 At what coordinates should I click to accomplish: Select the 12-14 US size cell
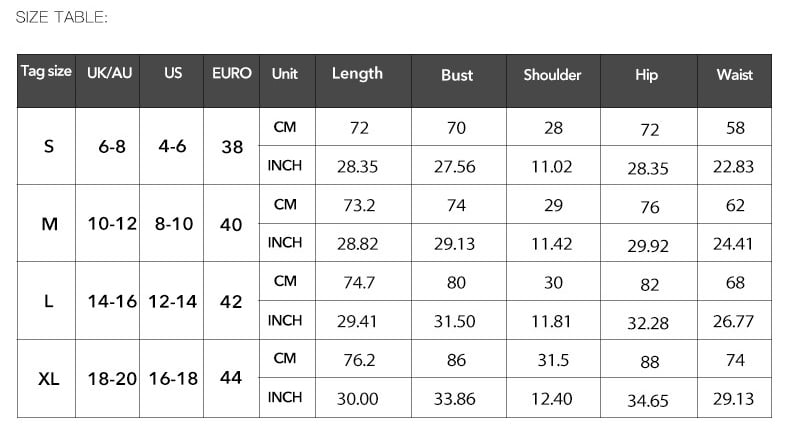tap(173, 301)
